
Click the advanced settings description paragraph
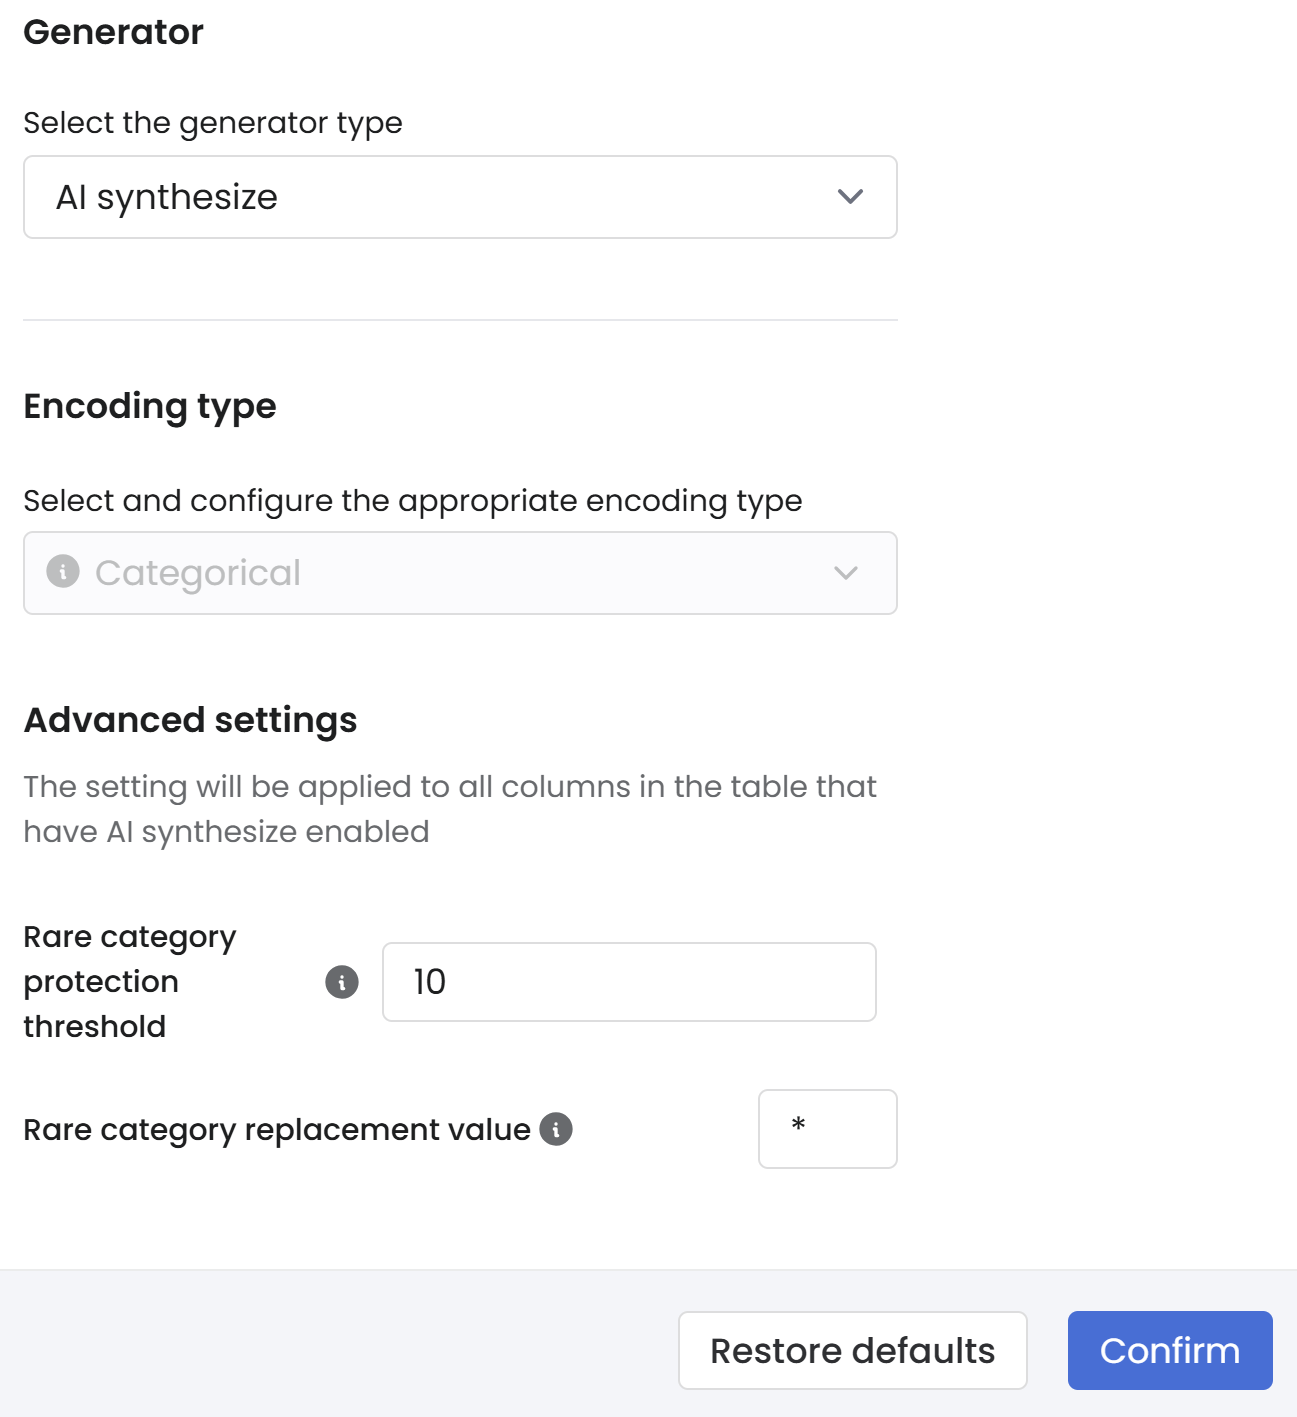tap(449, 808)
